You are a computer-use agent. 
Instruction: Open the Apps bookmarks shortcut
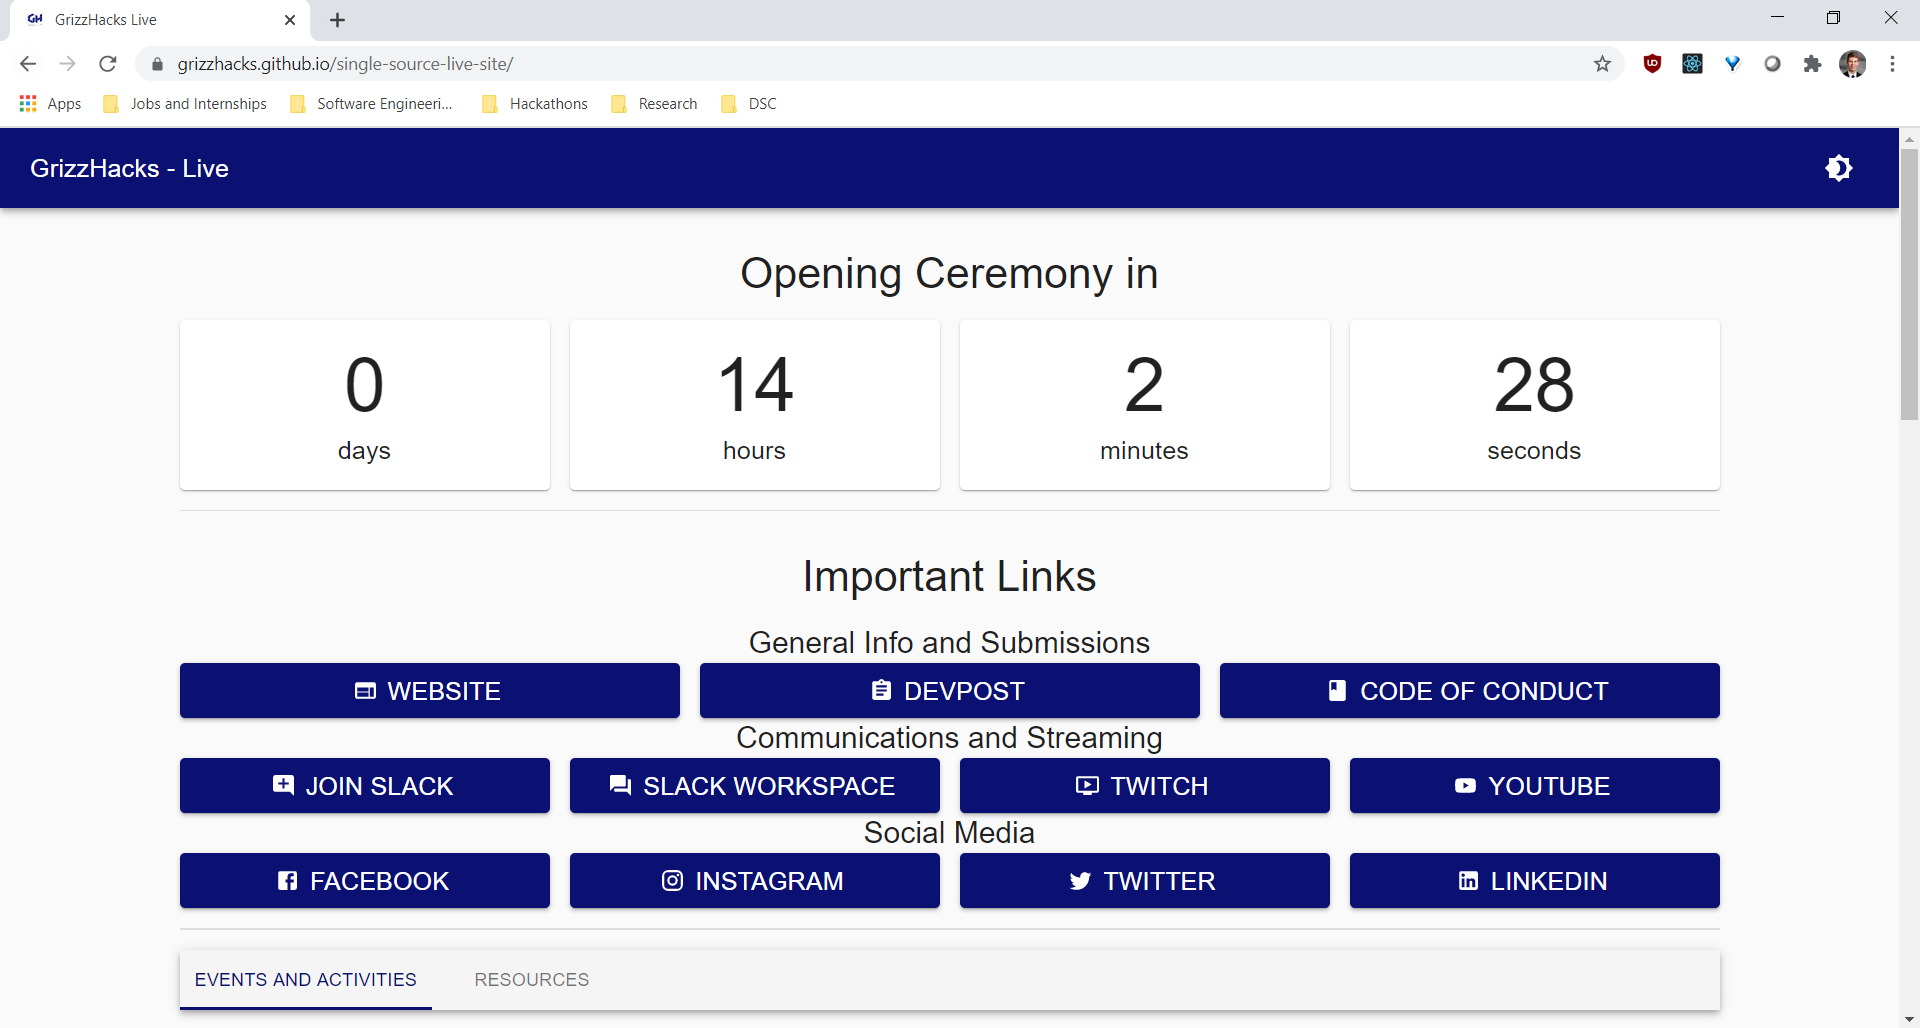(50, 104)
